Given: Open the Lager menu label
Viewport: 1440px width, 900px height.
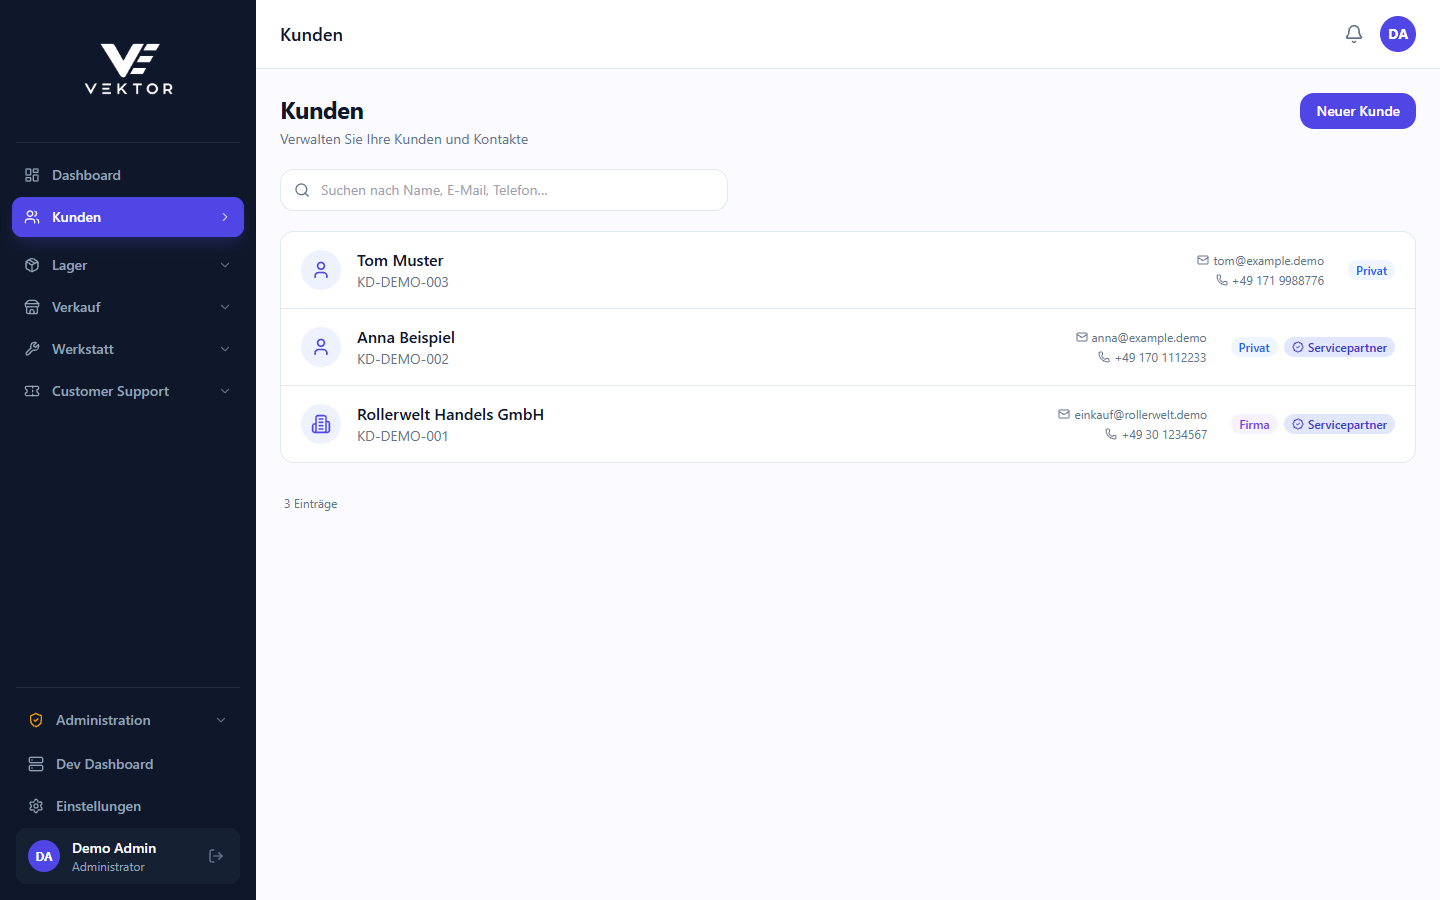Looking at the screenshot, I should point(69,265).
